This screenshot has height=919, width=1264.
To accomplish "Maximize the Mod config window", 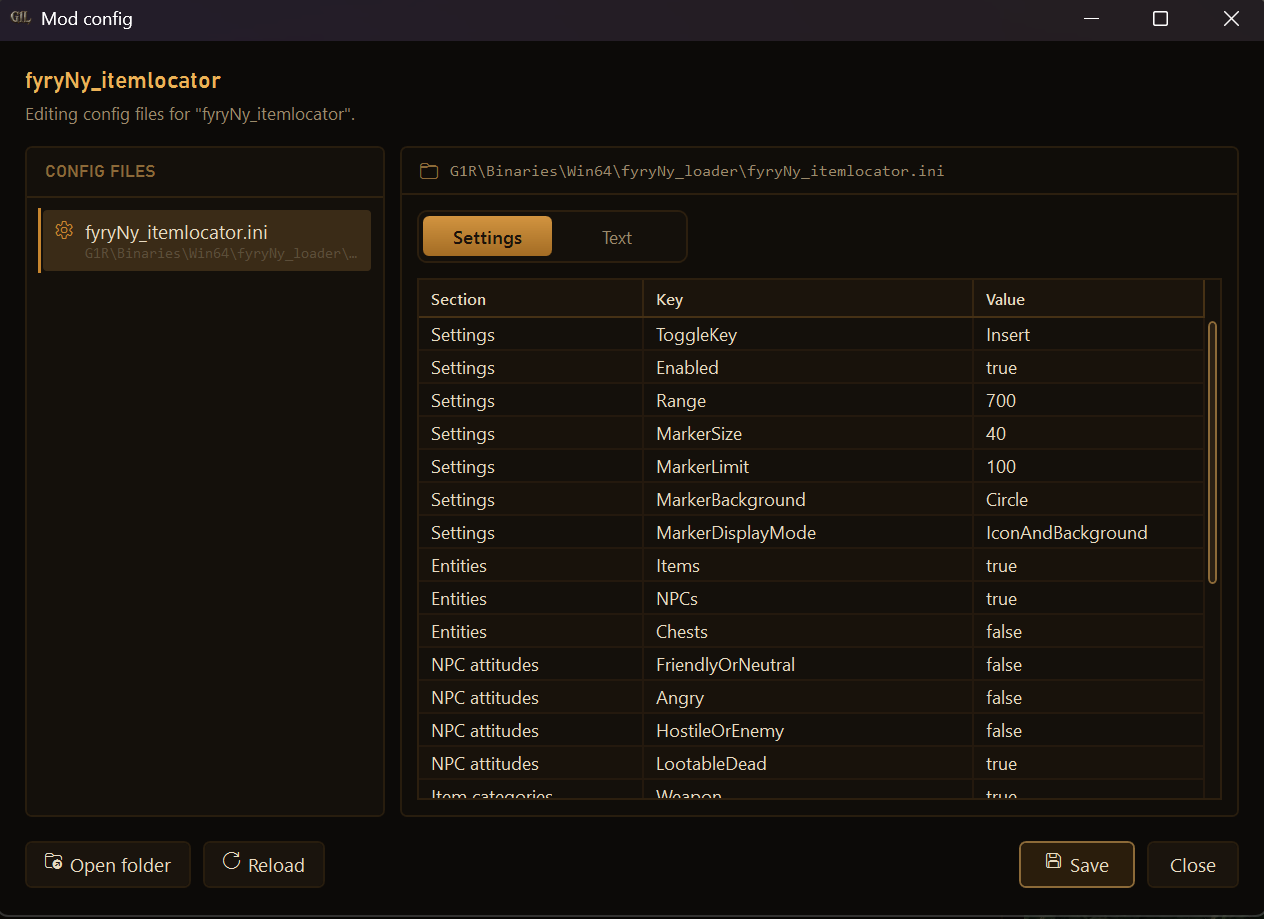I will pos(1160,19).
